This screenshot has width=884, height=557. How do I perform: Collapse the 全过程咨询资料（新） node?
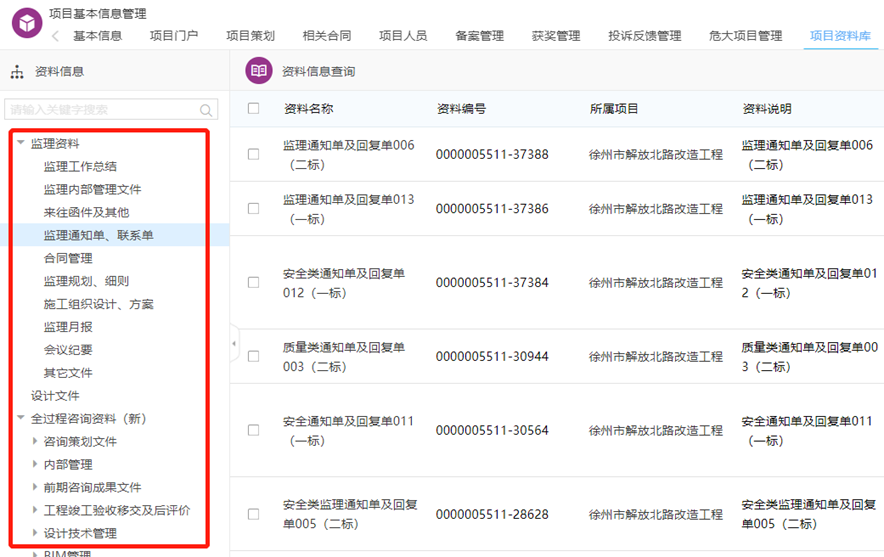click(x=21, y=419)
